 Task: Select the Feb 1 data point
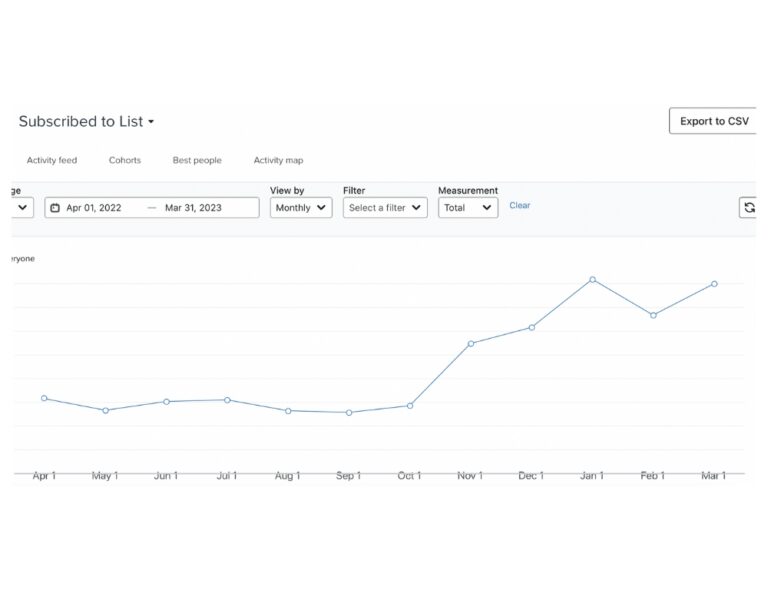(653, 315)
